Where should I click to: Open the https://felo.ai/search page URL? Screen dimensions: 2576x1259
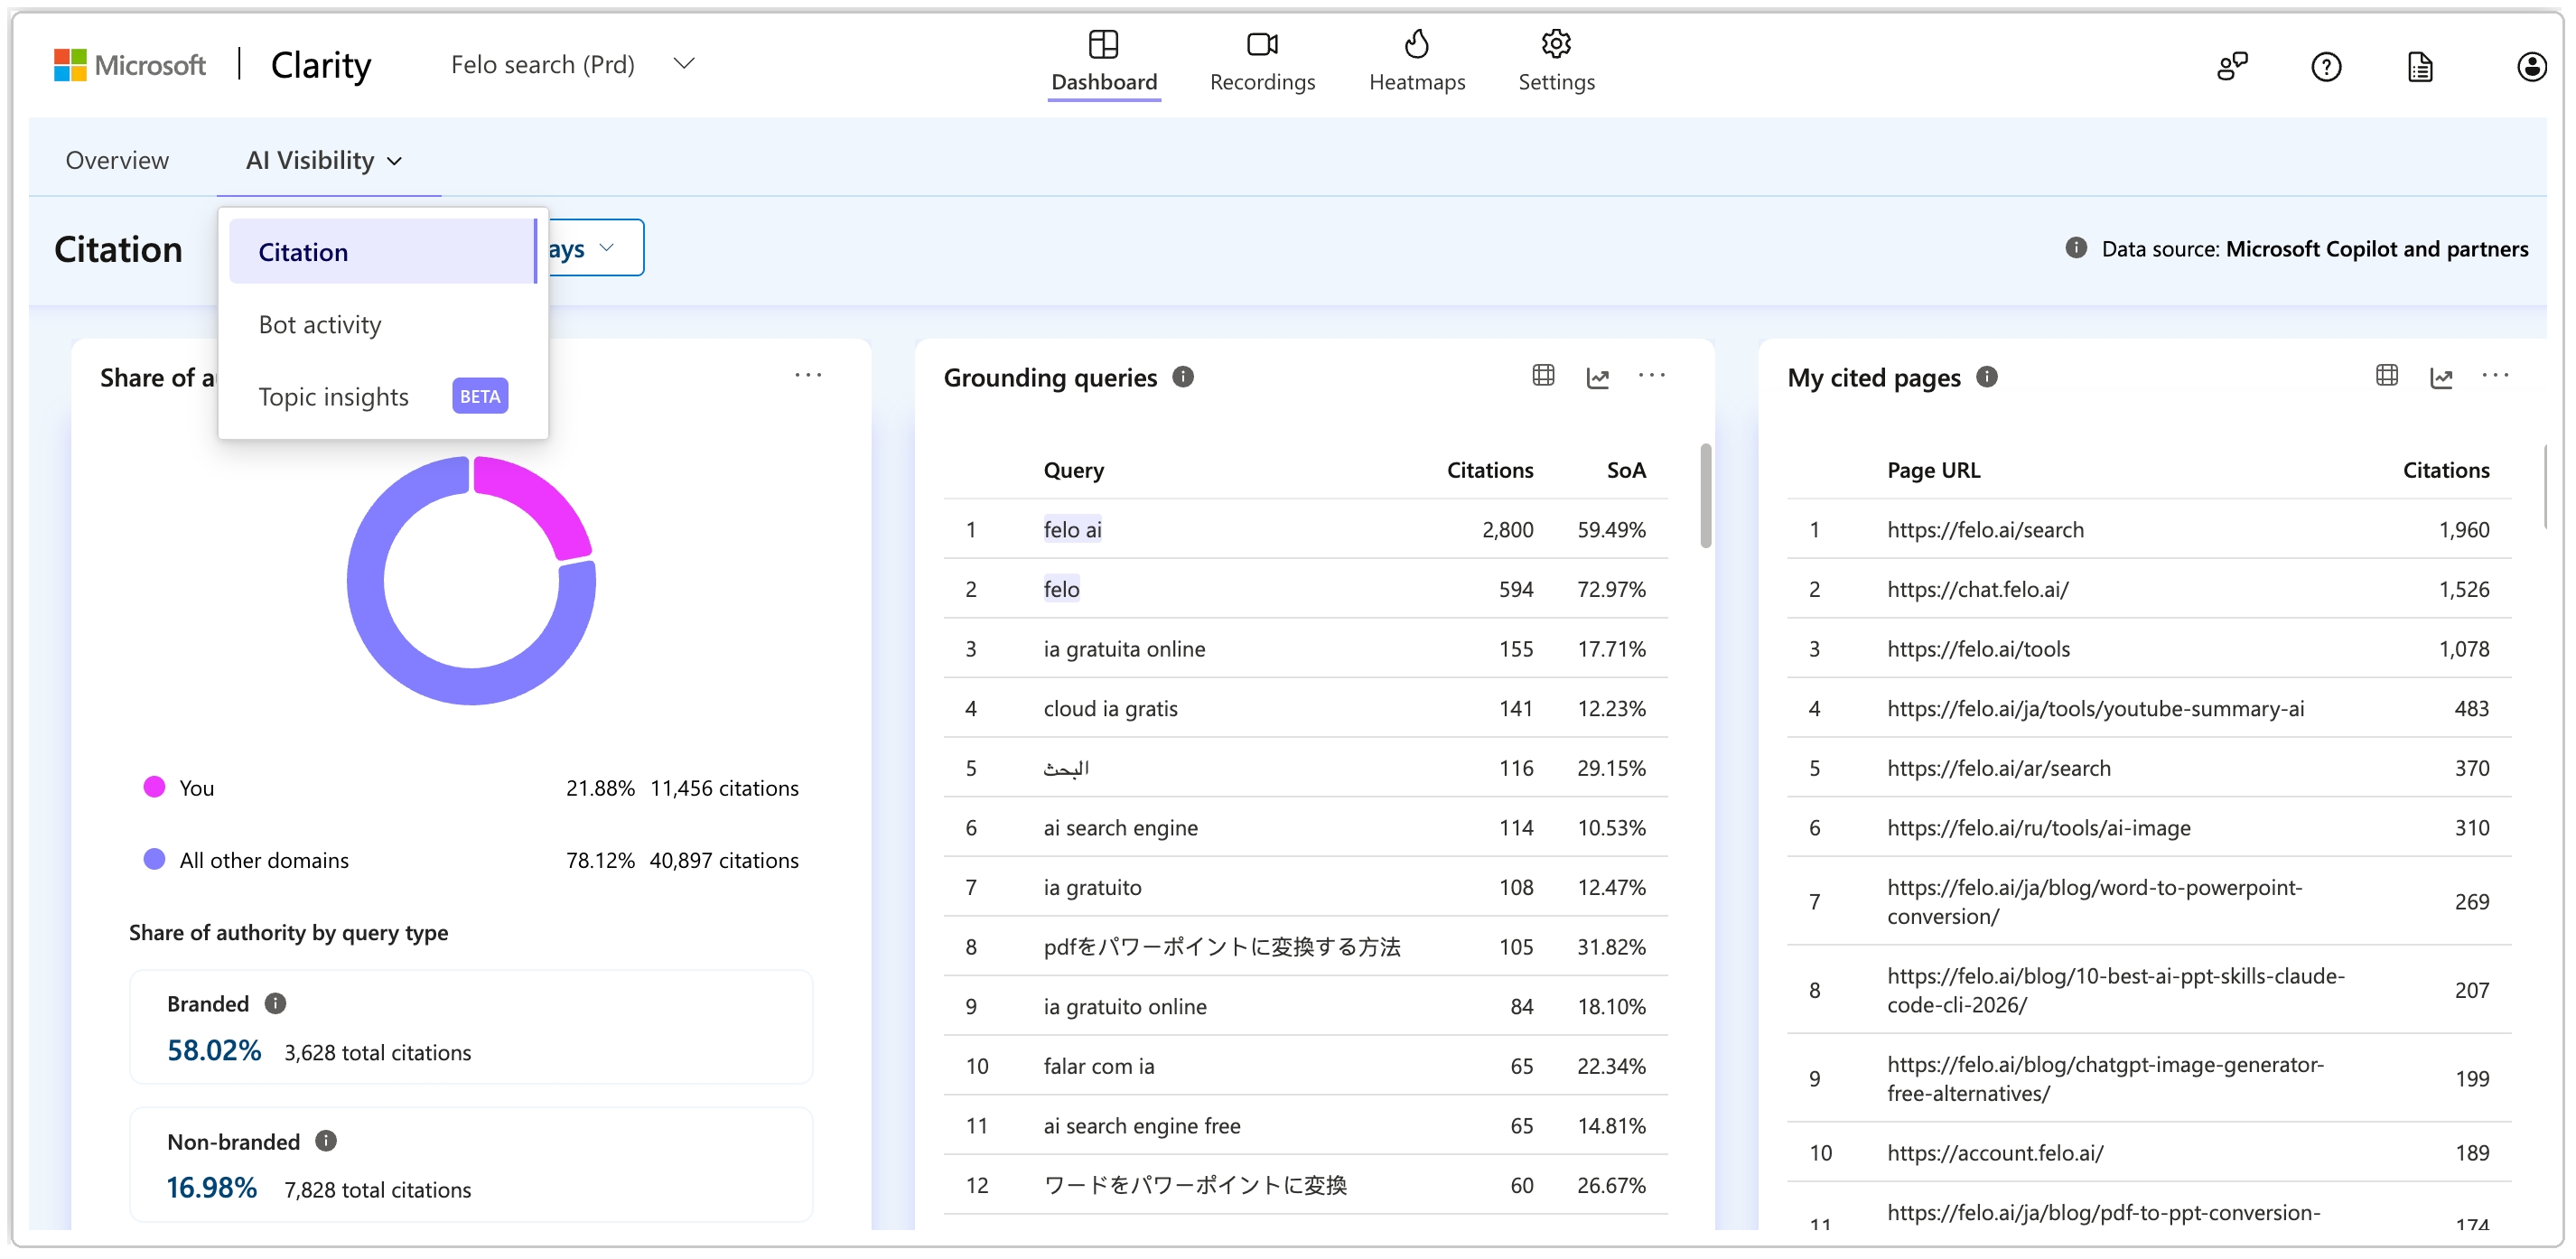click(x=1985, y=530)
